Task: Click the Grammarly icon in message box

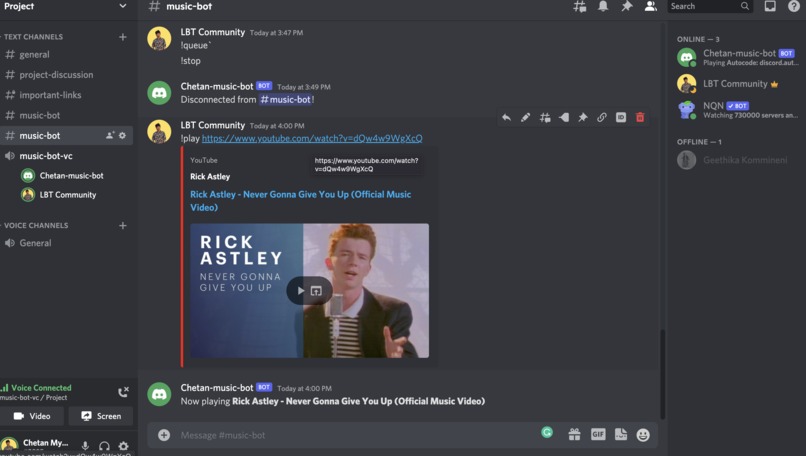Action: pos(547,432)
